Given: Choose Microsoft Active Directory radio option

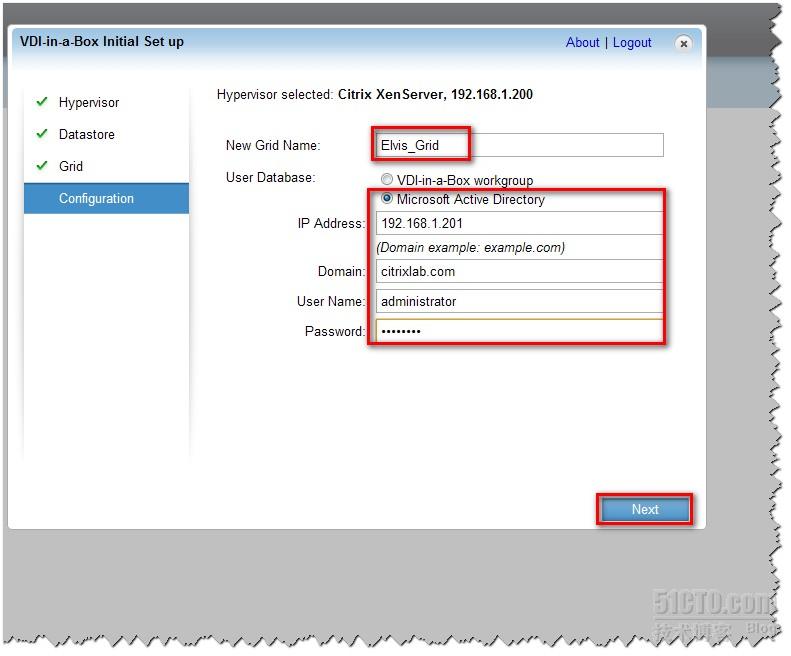Looking at the screenshot, I should [389, 200].
